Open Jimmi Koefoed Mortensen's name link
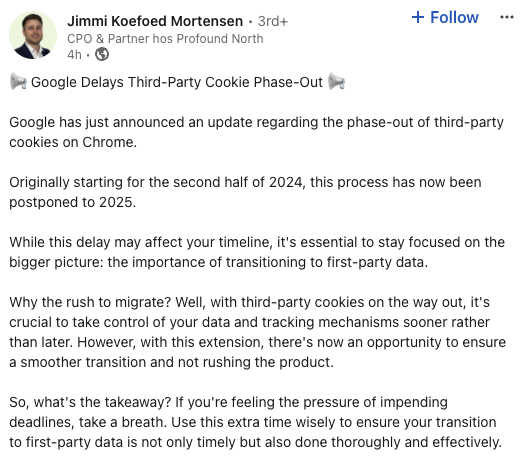This screenshot has width=524, height=466. click(155, 21)
